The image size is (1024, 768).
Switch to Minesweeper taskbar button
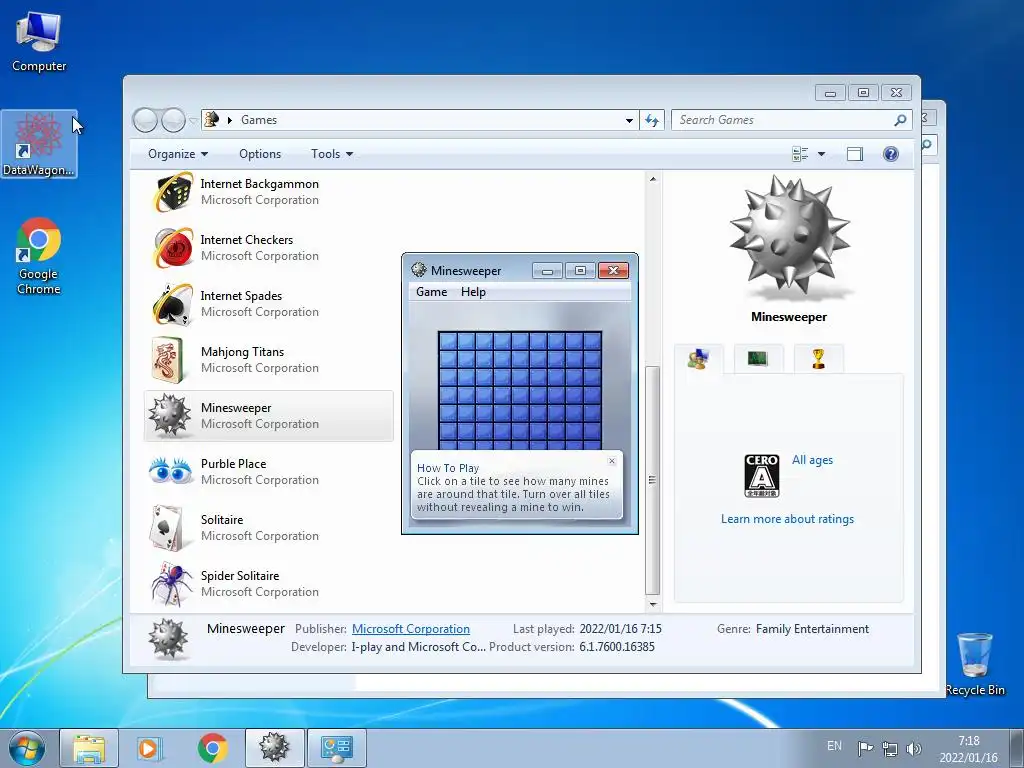pyautogui.click(x=274, y=748)
